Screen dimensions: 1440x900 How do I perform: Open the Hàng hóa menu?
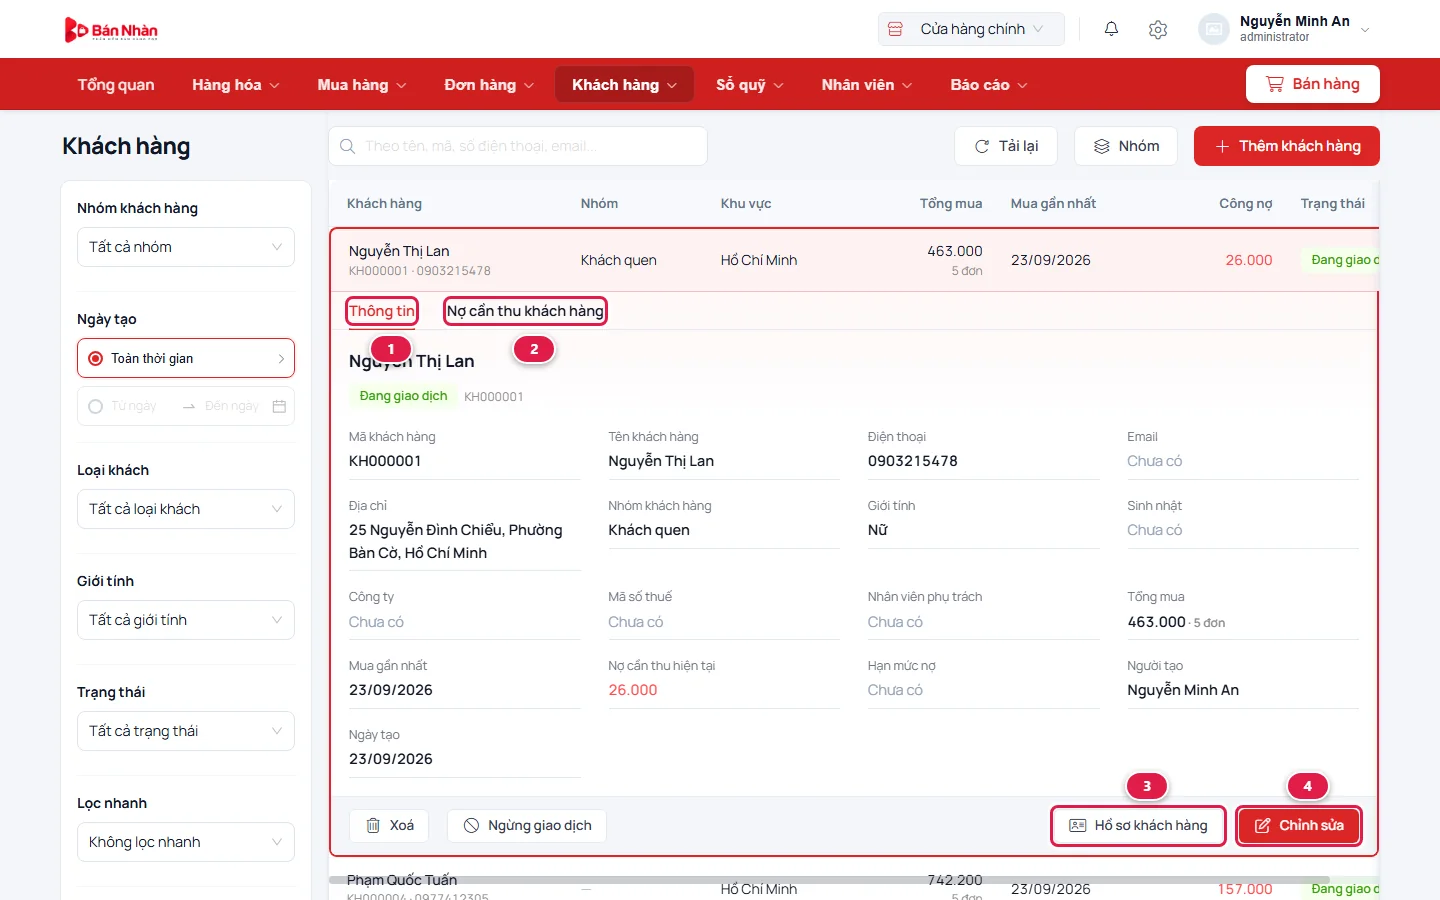click(x=236, y=85)
